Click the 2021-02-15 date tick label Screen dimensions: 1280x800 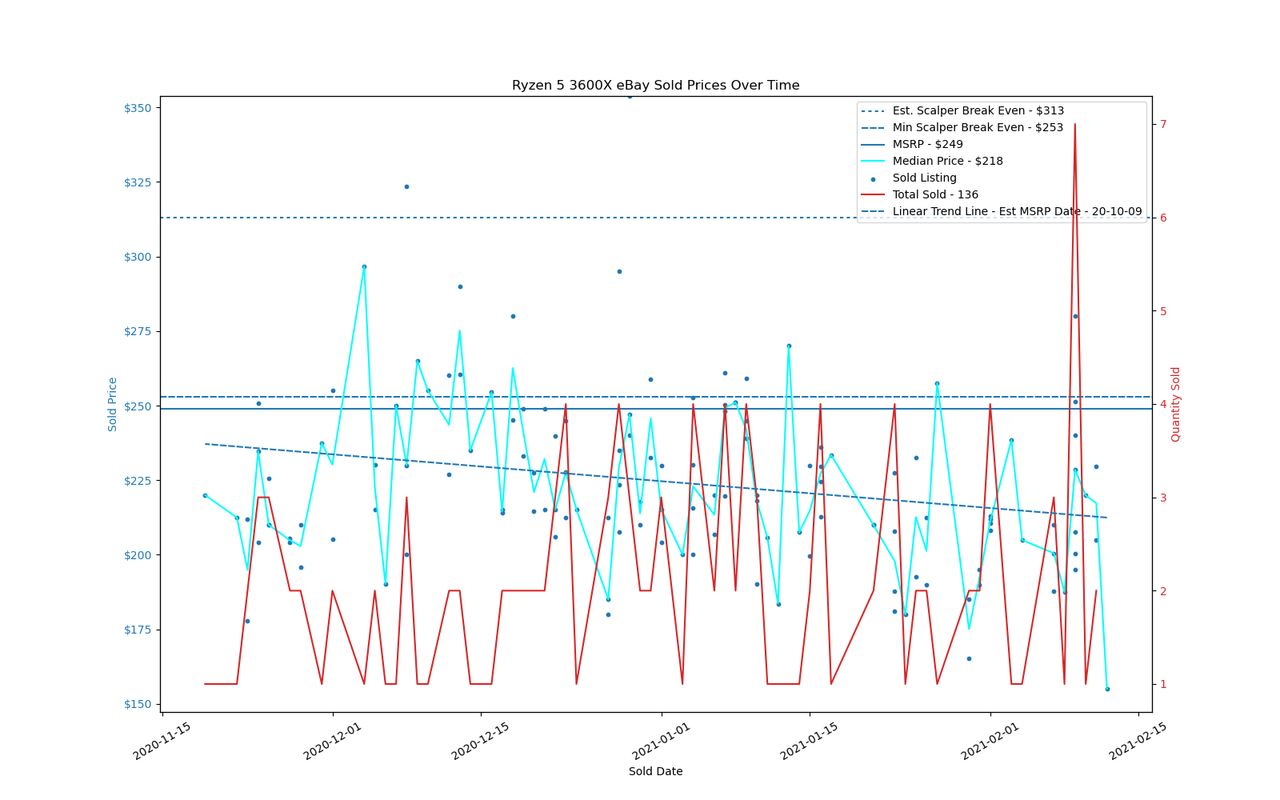pos(1138,739)
